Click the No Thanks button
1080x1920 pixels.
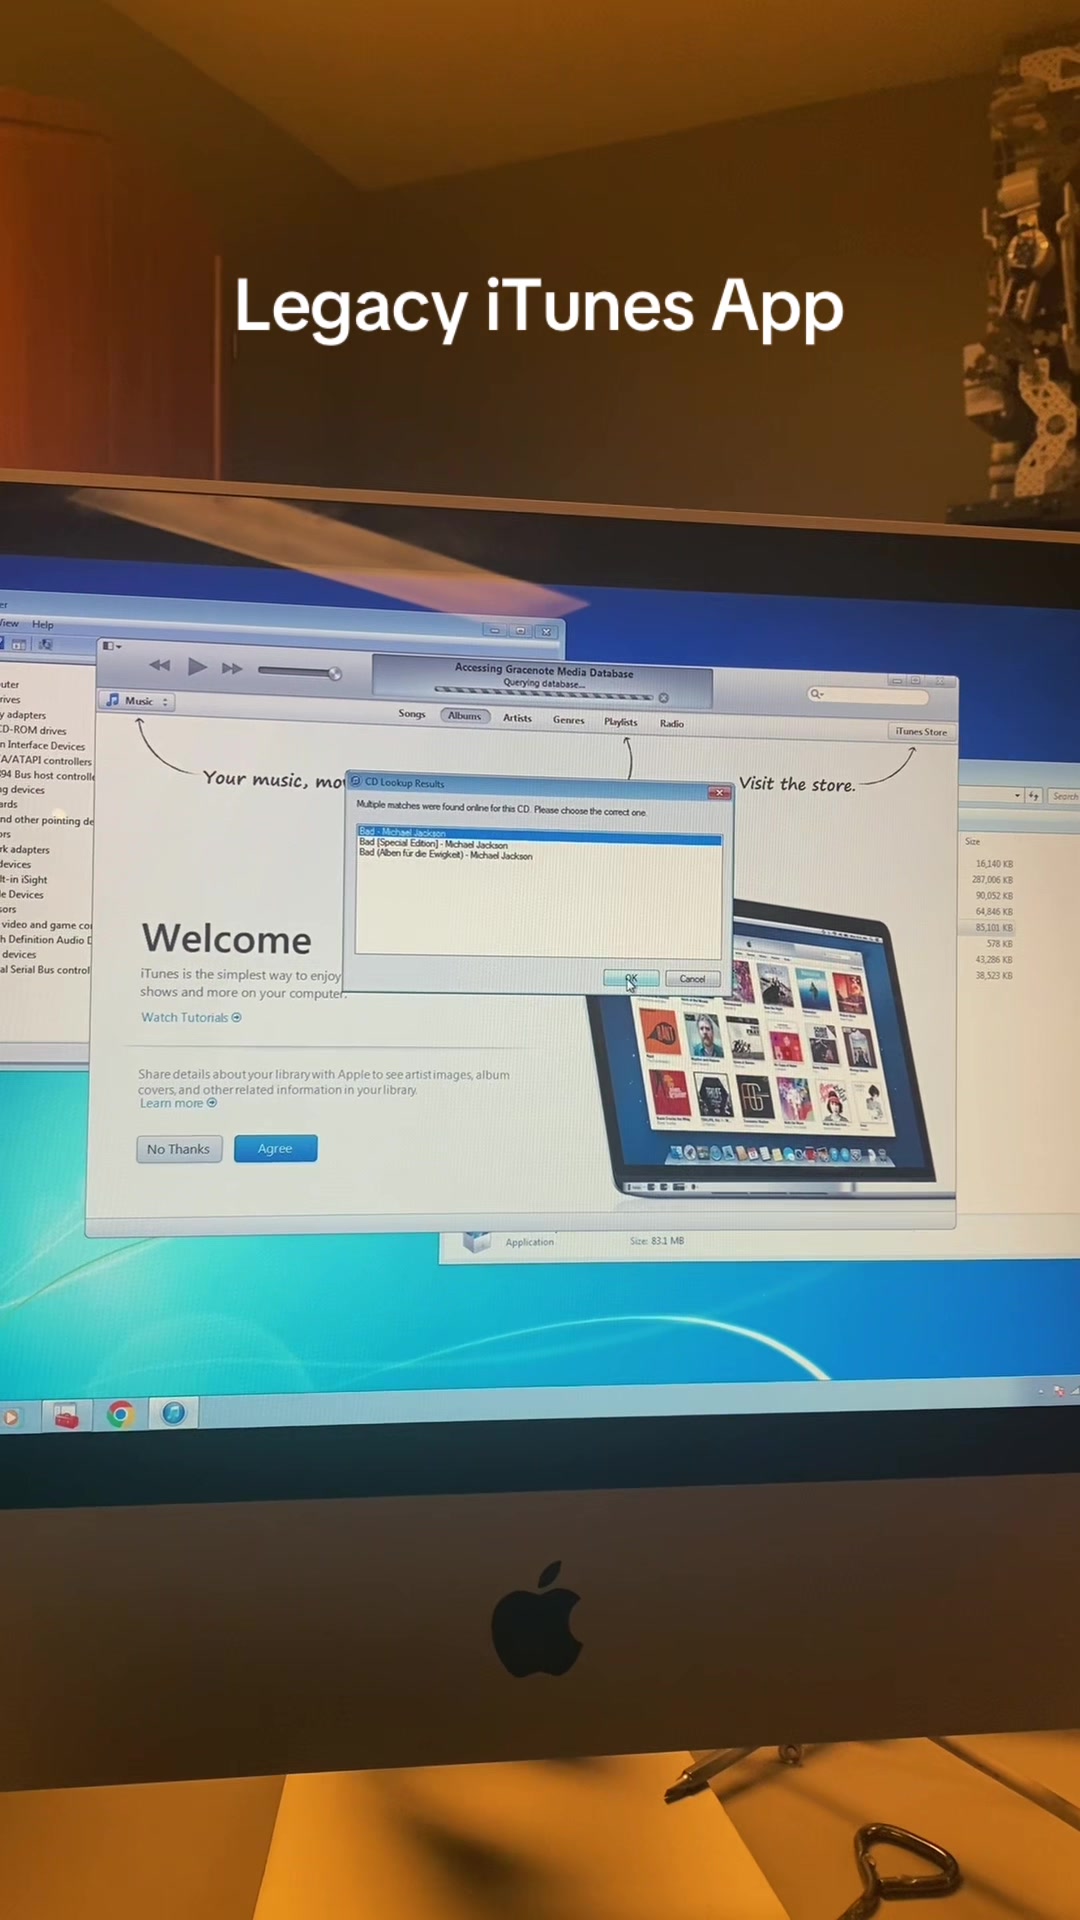(x=179, y=1149)
